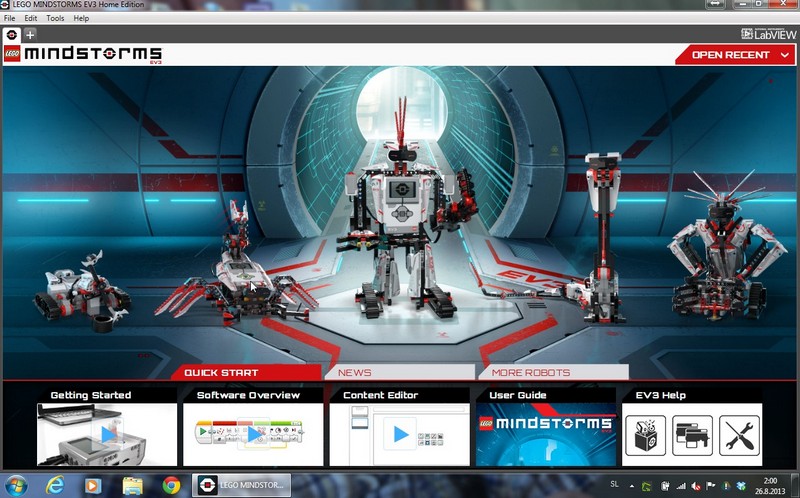Click LEGO MINDSTORMS taskbar button
Viewport: 800px width, 498px height.
[x=241, y=485]
